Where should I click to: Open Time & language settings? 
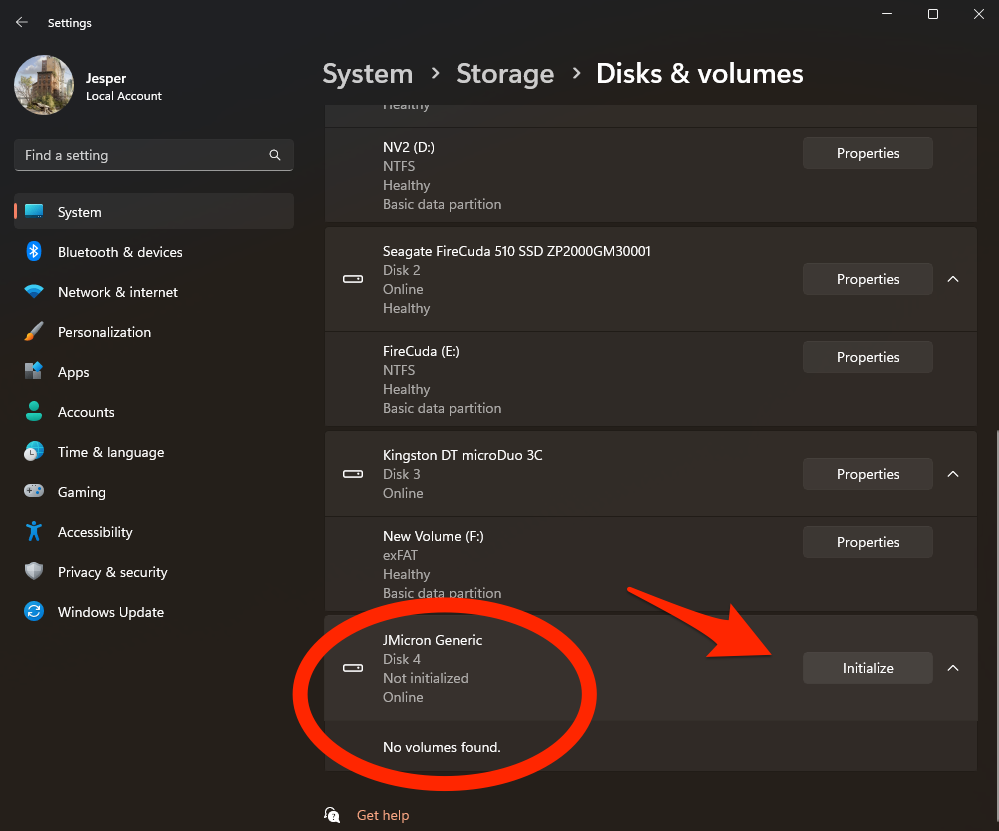coord(154,452)
